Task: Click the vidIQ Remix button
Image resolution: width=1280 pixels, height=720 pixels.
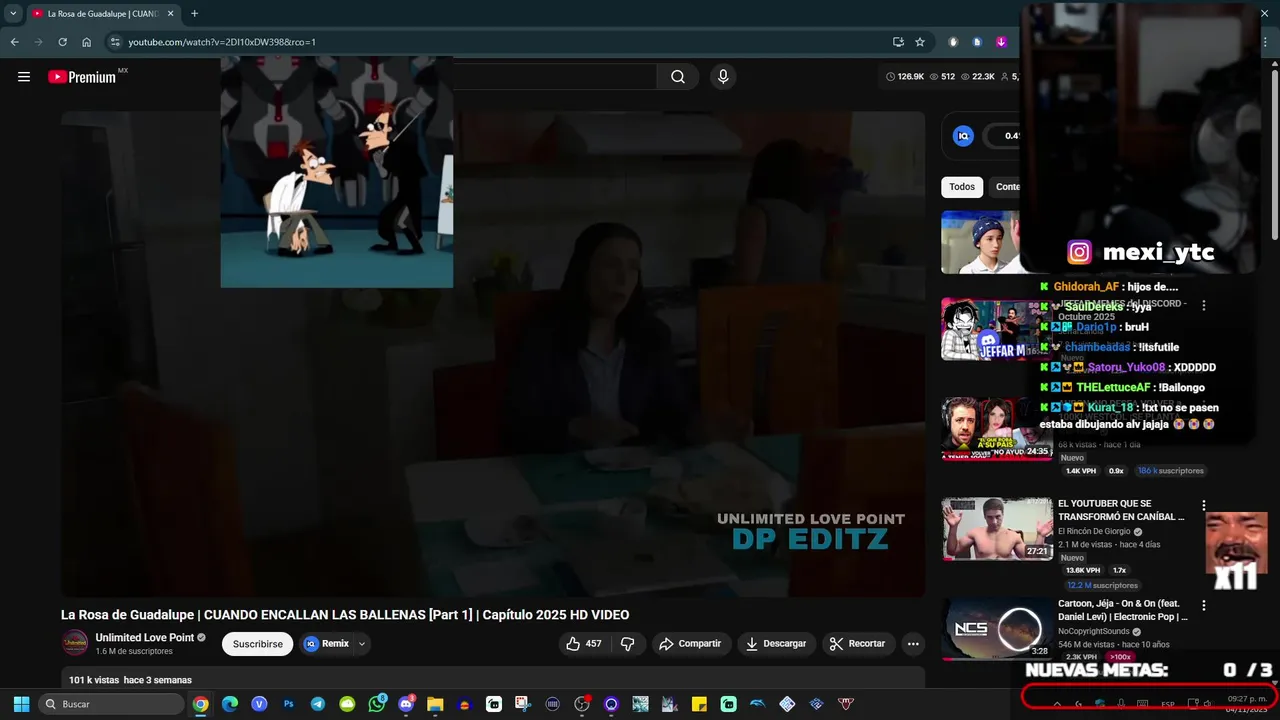Action: coord(327,644)
